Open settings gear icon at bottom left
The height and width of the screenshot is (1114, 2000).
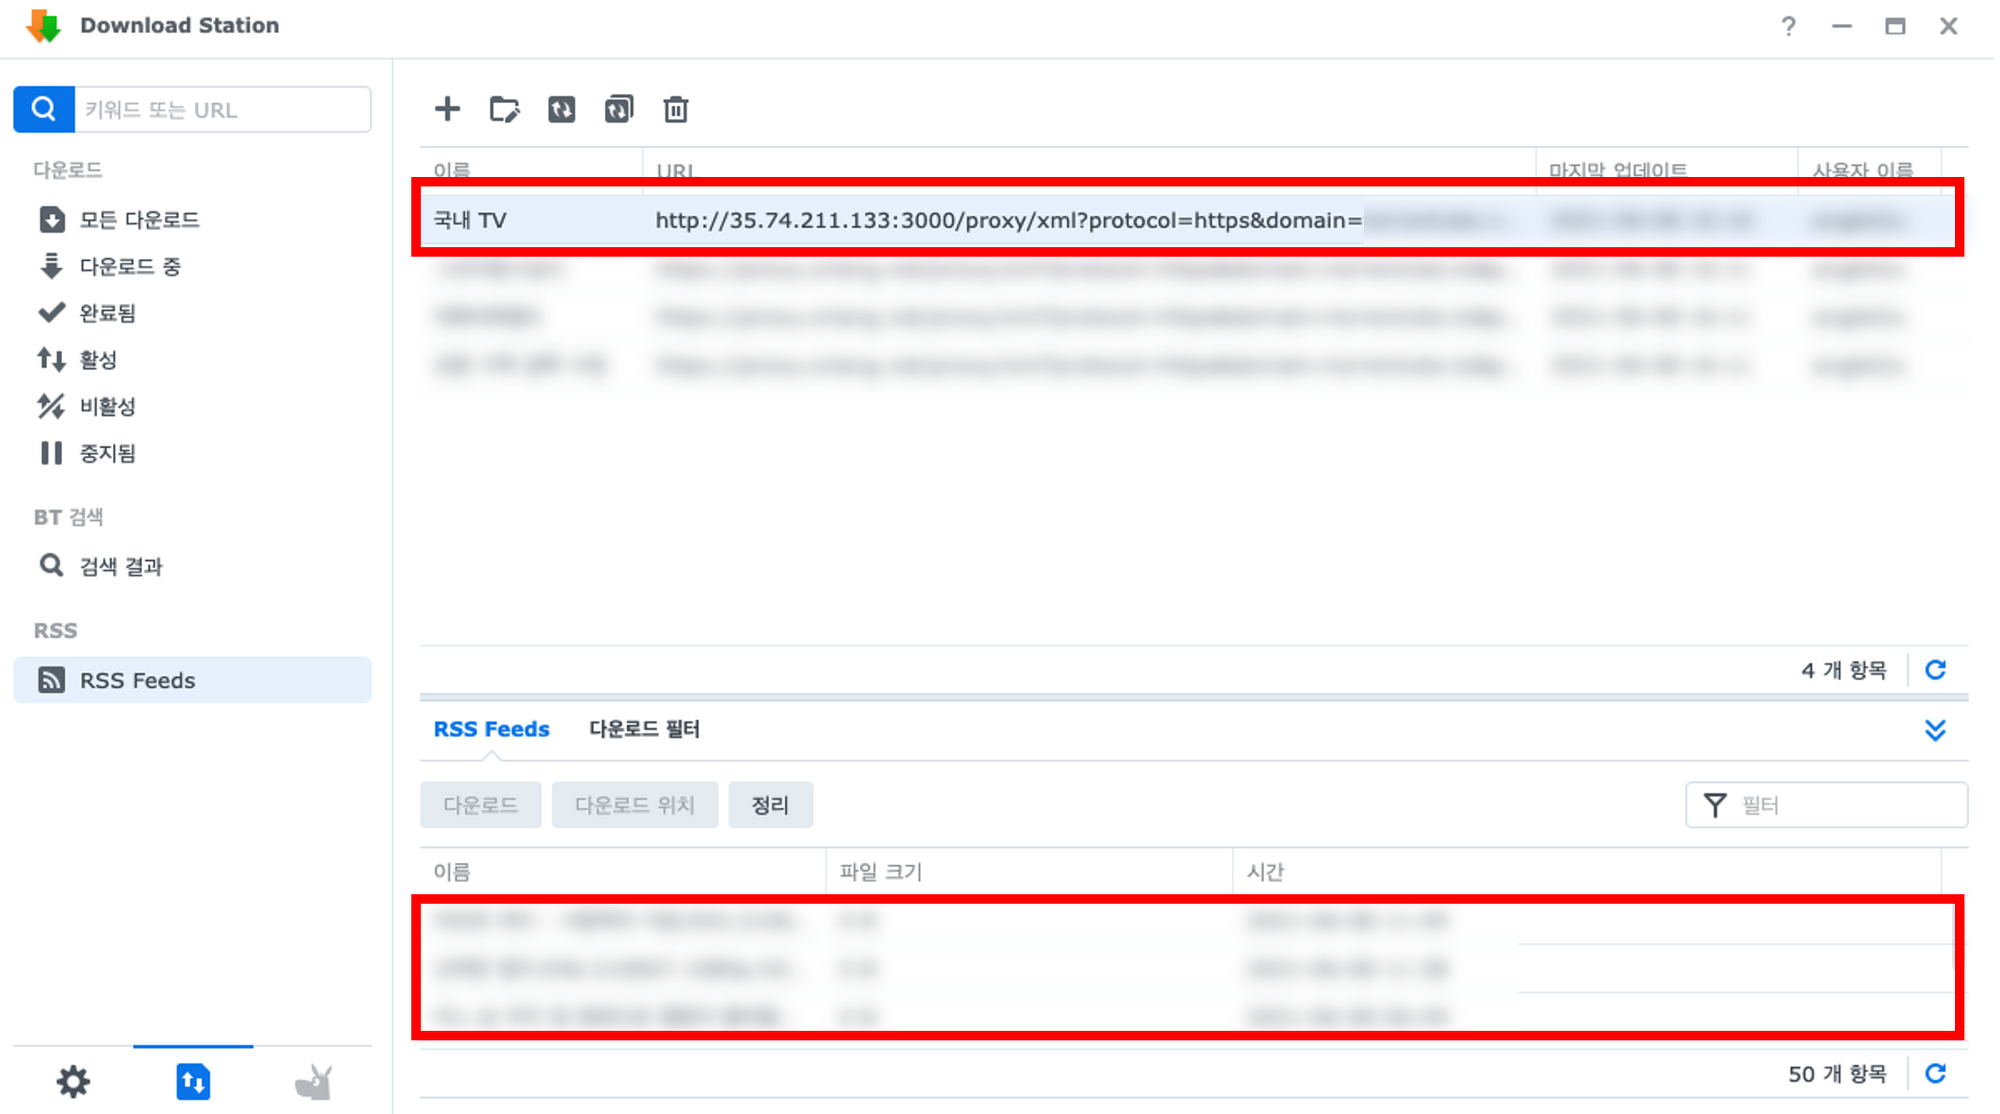click(73, 1081)
